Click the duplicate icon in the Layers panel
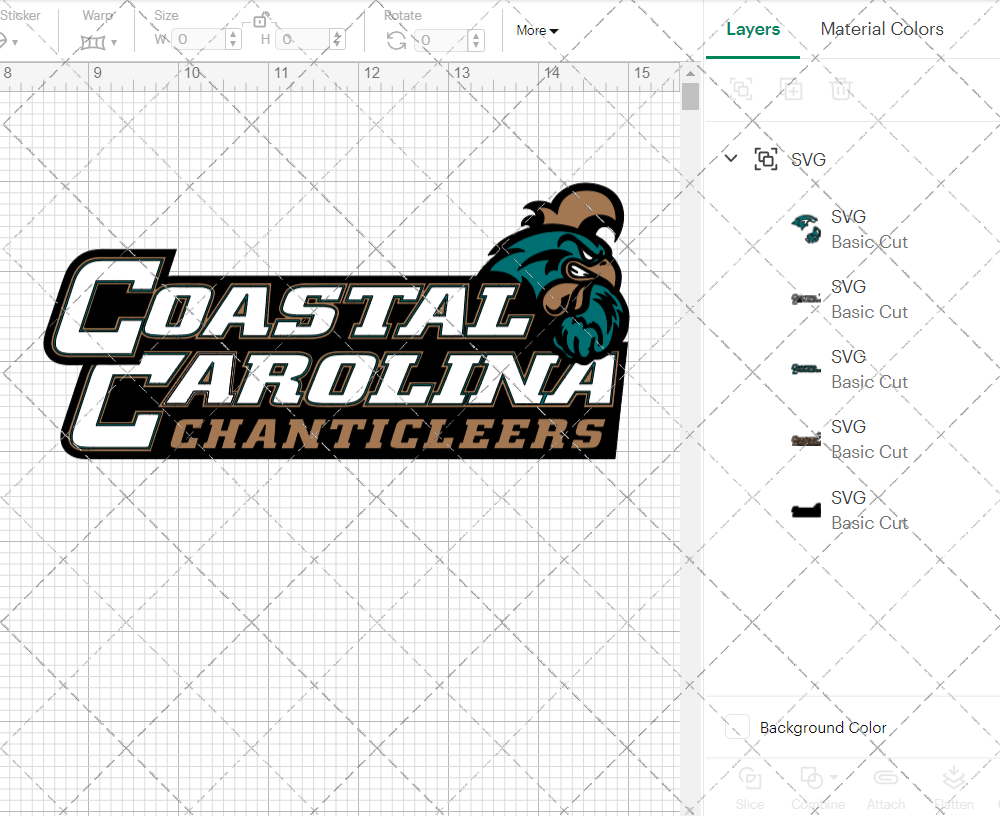The width and height of the screenshot is (1000, 816). point(791,89)
